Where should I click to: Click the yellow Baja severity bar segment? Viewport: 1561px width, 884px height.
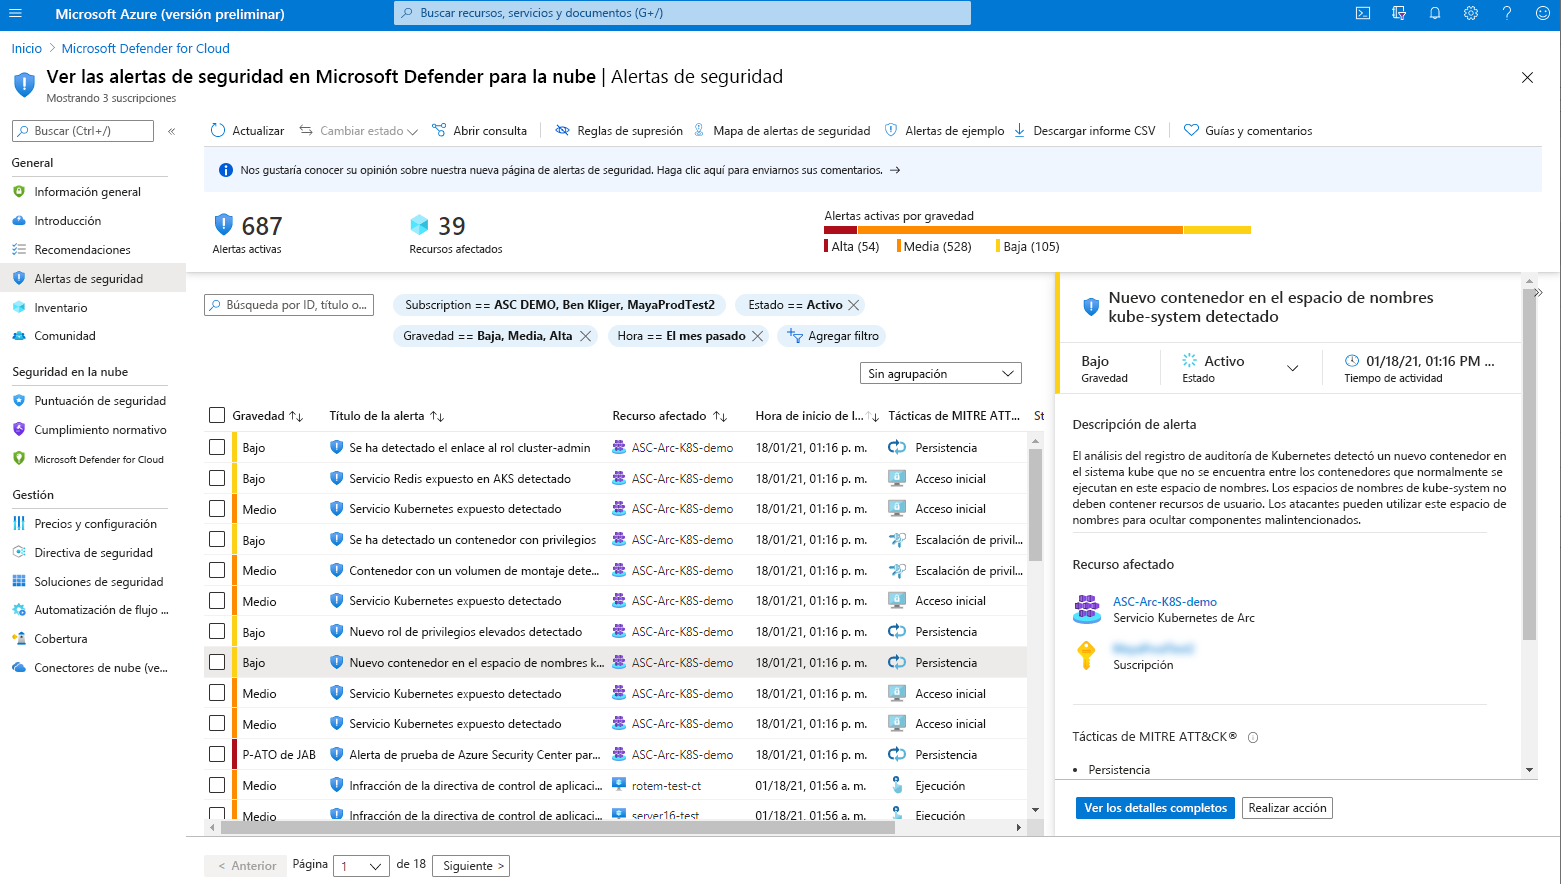tap(1217, 230)
